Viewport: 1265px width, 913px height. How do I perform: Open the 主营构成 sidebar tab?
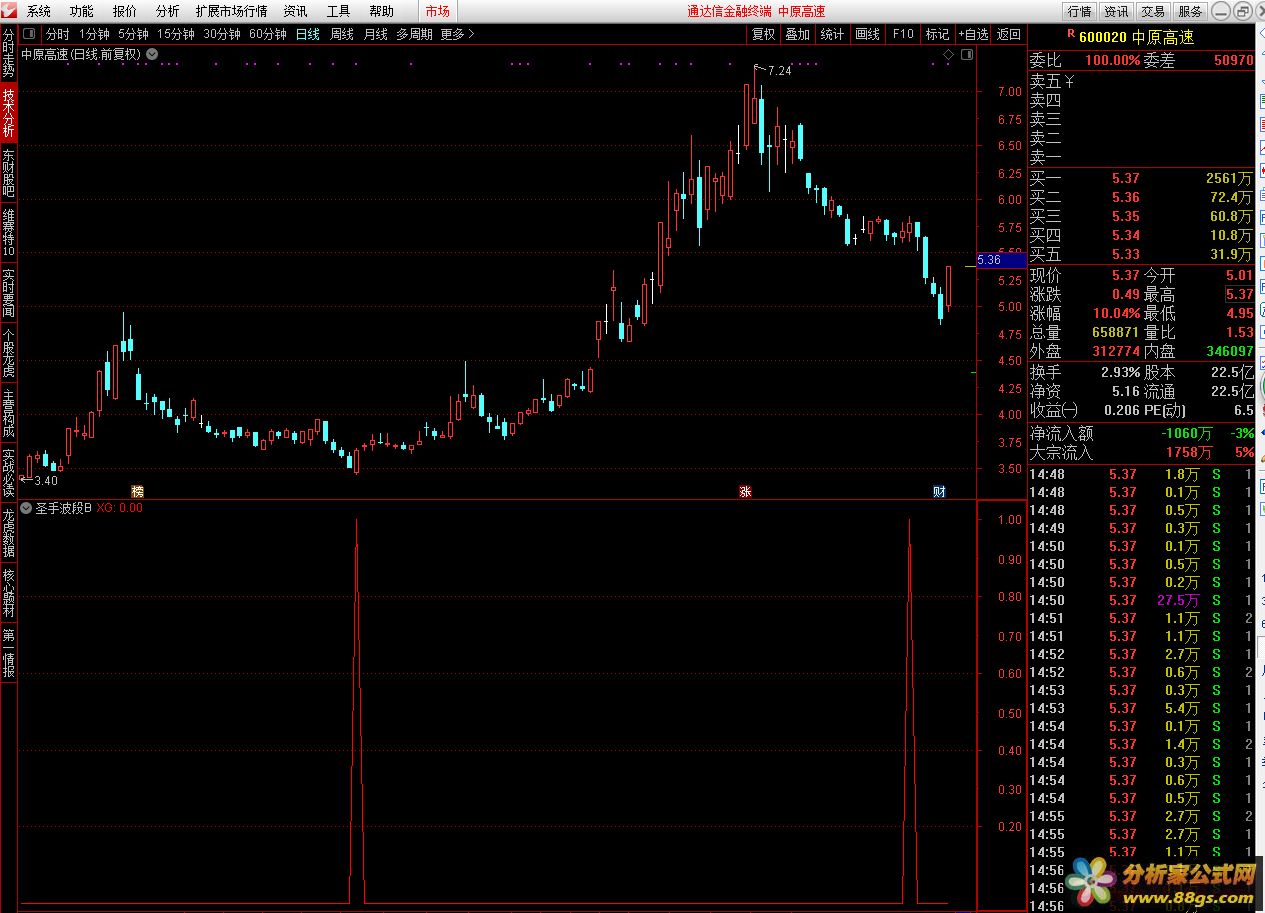(x=8, y=411)
